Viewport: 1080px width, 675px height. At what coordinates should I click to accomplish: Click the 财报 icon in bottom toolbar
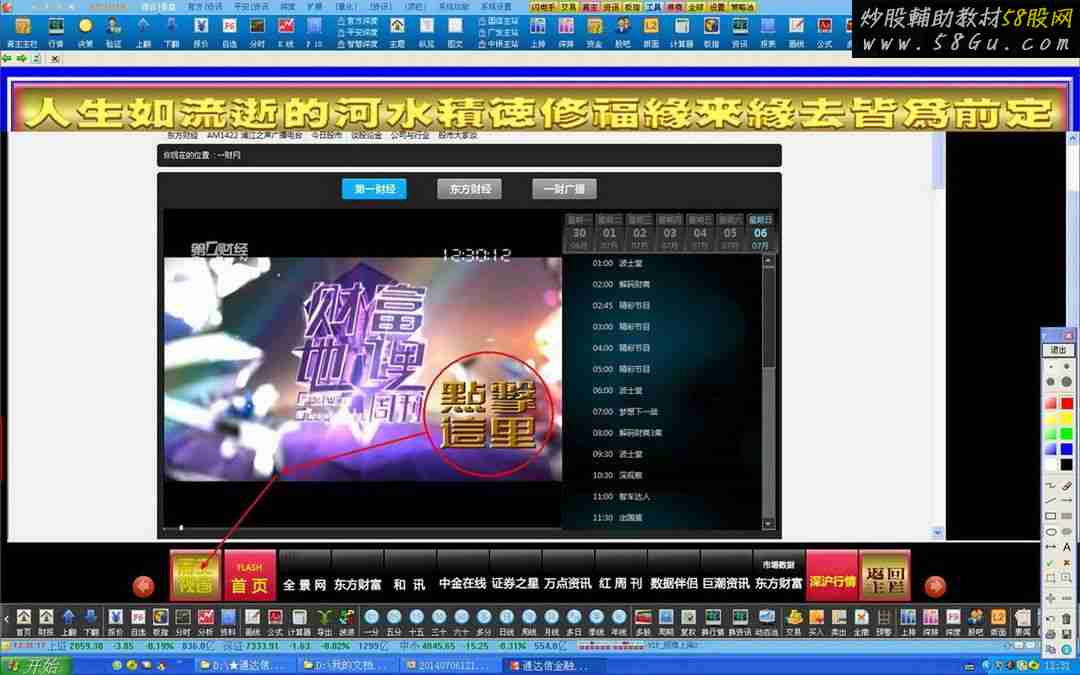click(46, 621)
